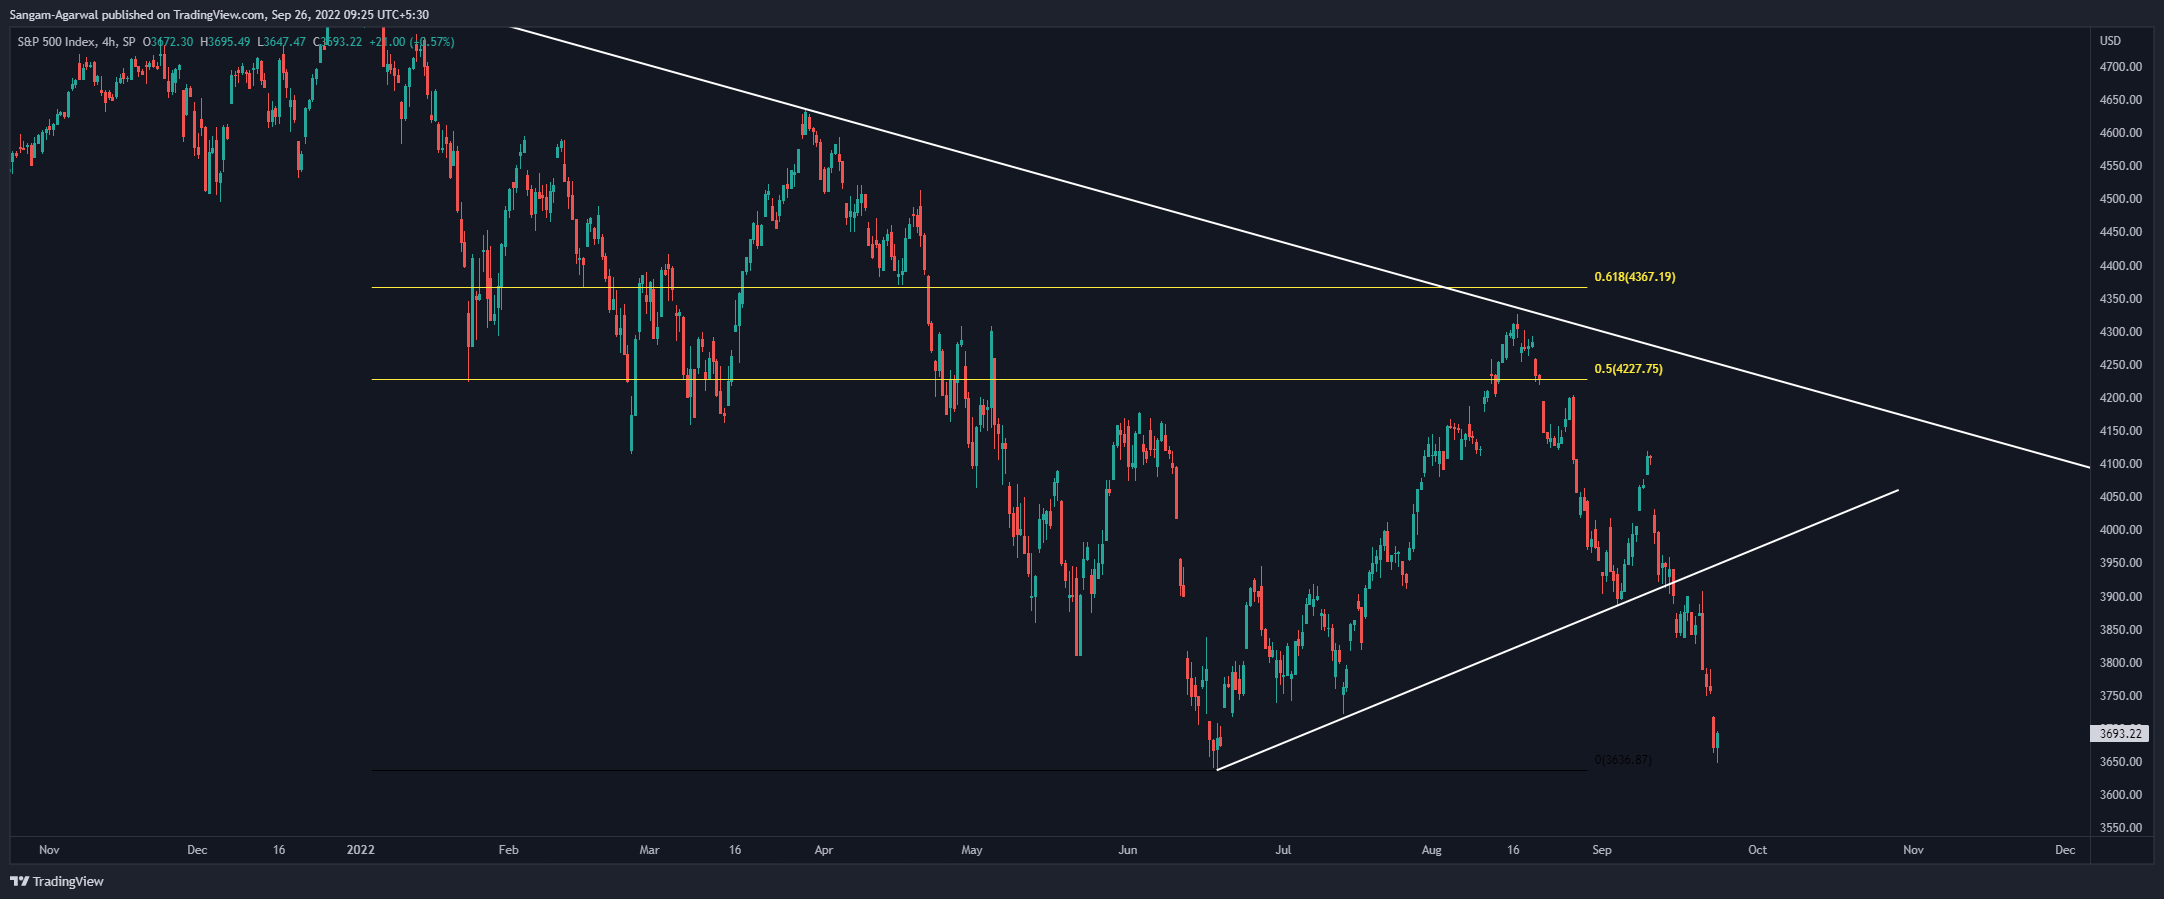Click the 2022 year label on time axis

pos(361,850)
